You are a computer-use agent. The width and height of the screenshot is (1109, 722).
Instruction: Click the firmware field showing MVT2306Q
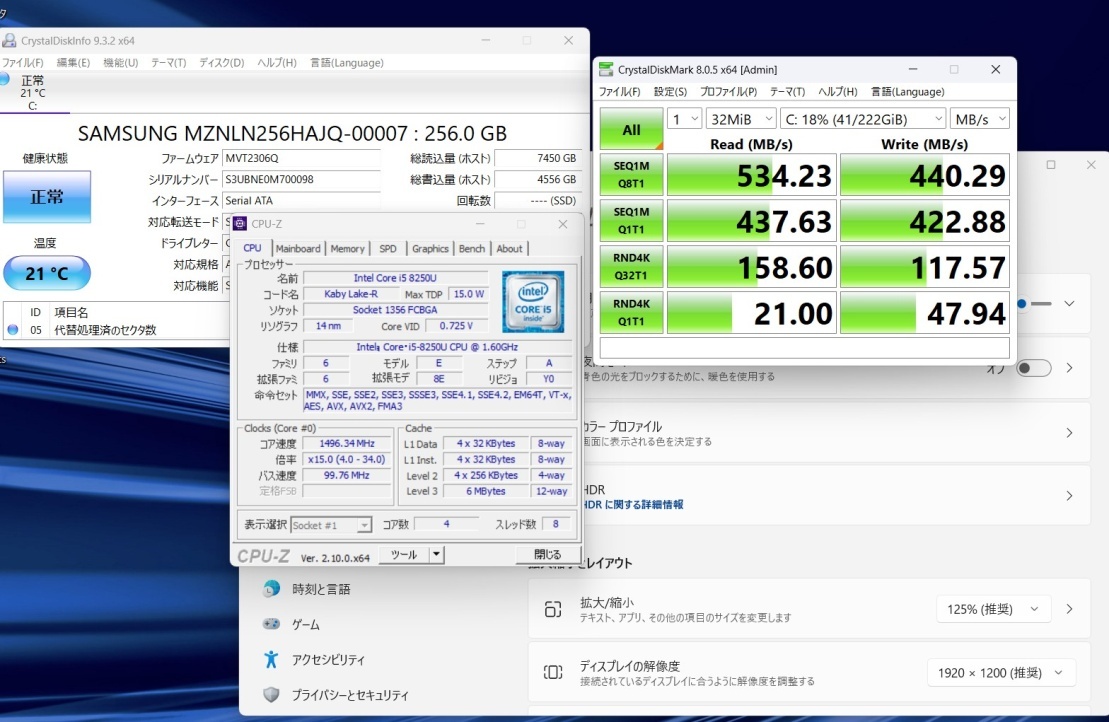point(301,158)
